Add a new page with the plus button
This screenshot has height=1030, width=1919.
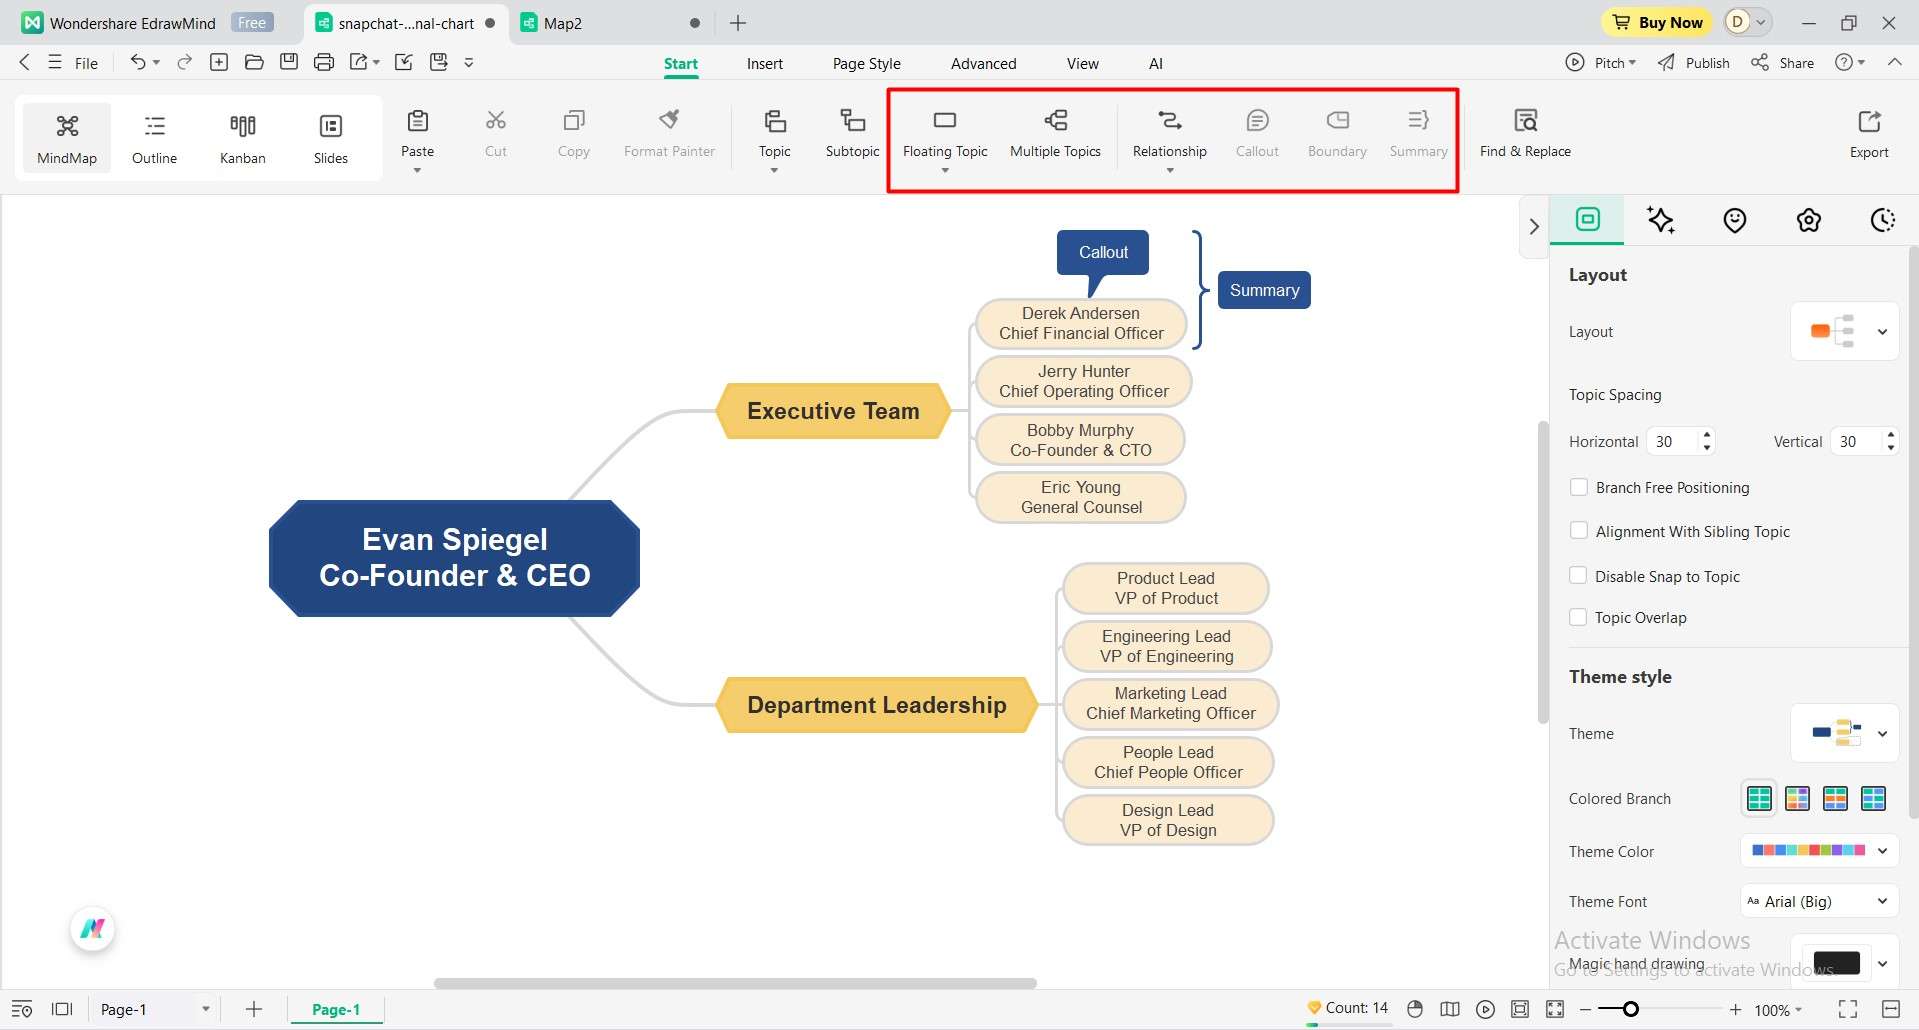click(x=253, y=1009)
